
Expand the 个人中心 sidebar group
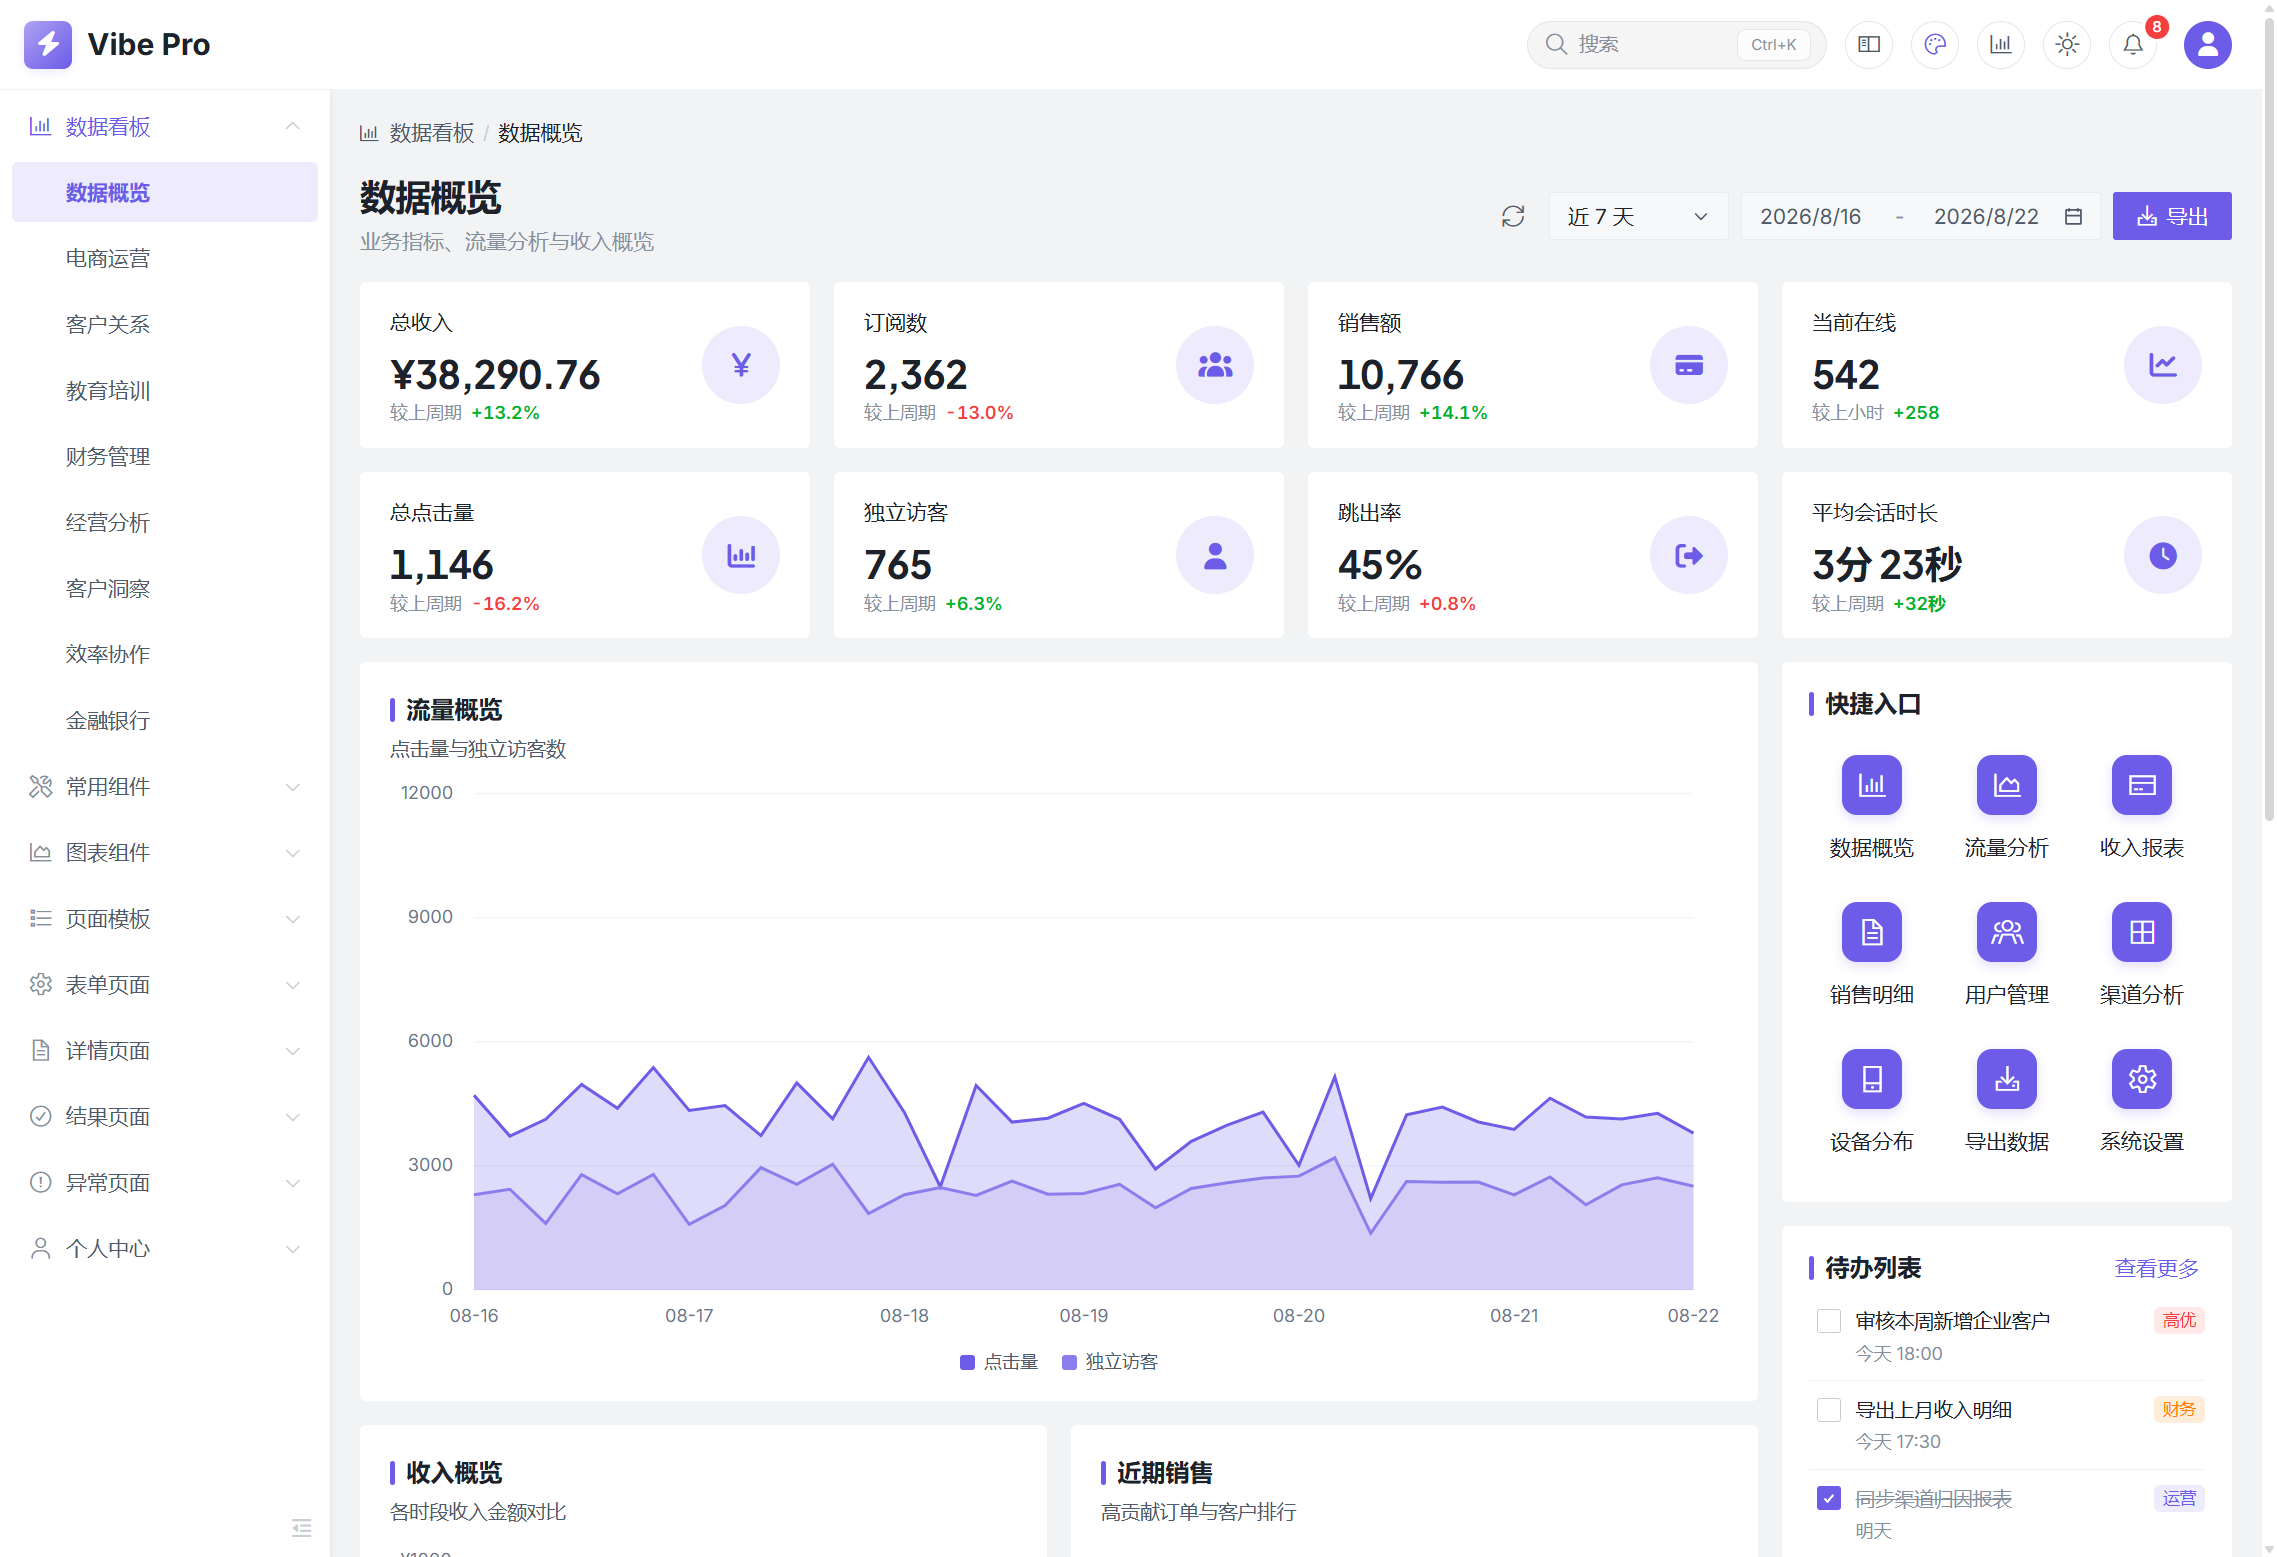coord(165,1249)
